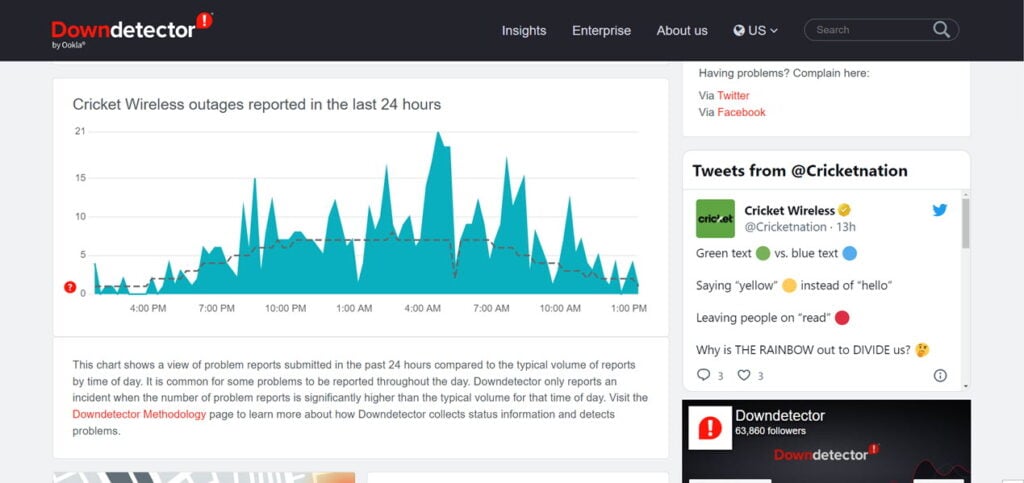The width and height of the screenshot is (1024, 483).
Task: Open the @Cricketnation handle link
Action: tap(786, 227)
